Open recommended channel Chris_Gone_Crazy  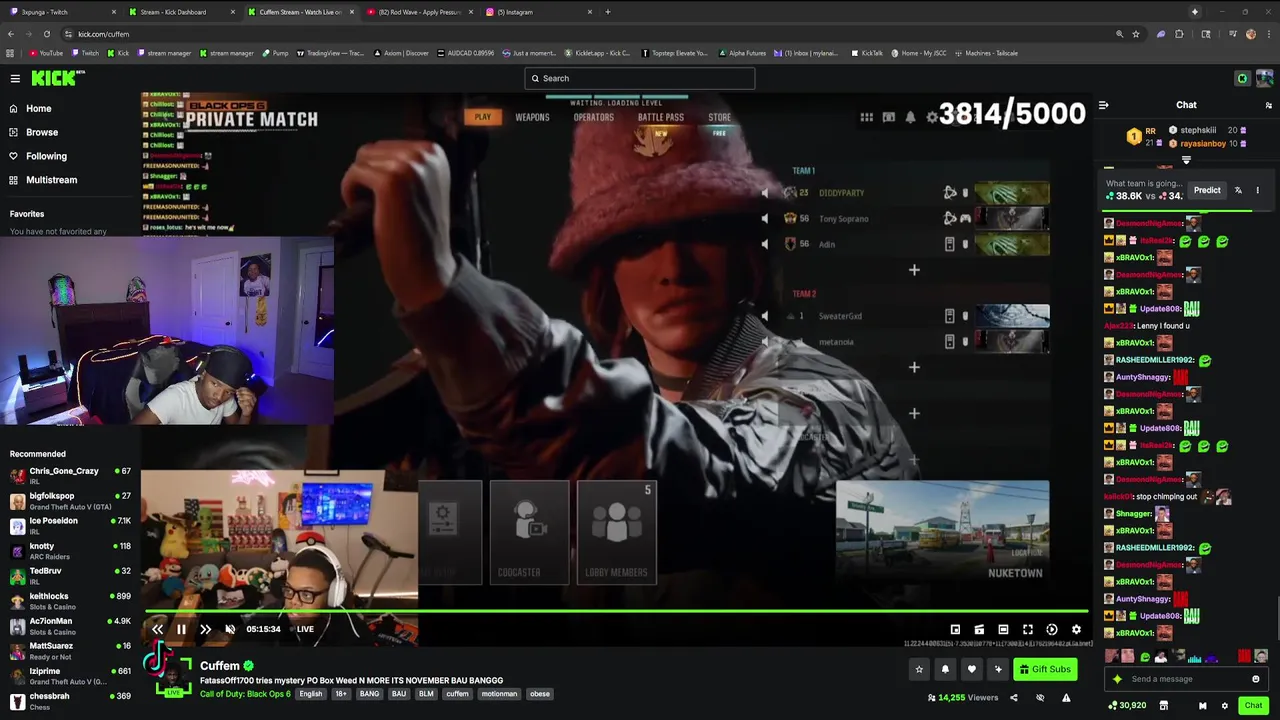(70, 475)
